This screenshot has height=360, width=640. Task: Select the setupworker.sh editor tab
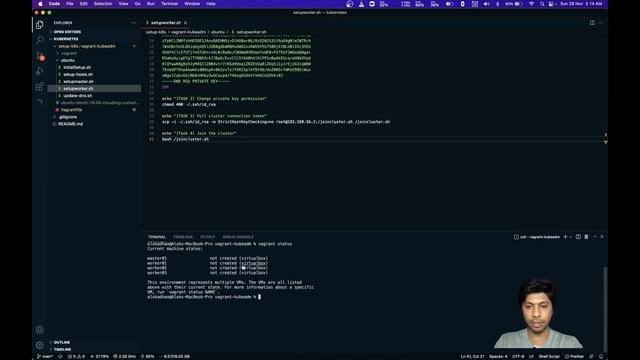click(x=166, y=23)
